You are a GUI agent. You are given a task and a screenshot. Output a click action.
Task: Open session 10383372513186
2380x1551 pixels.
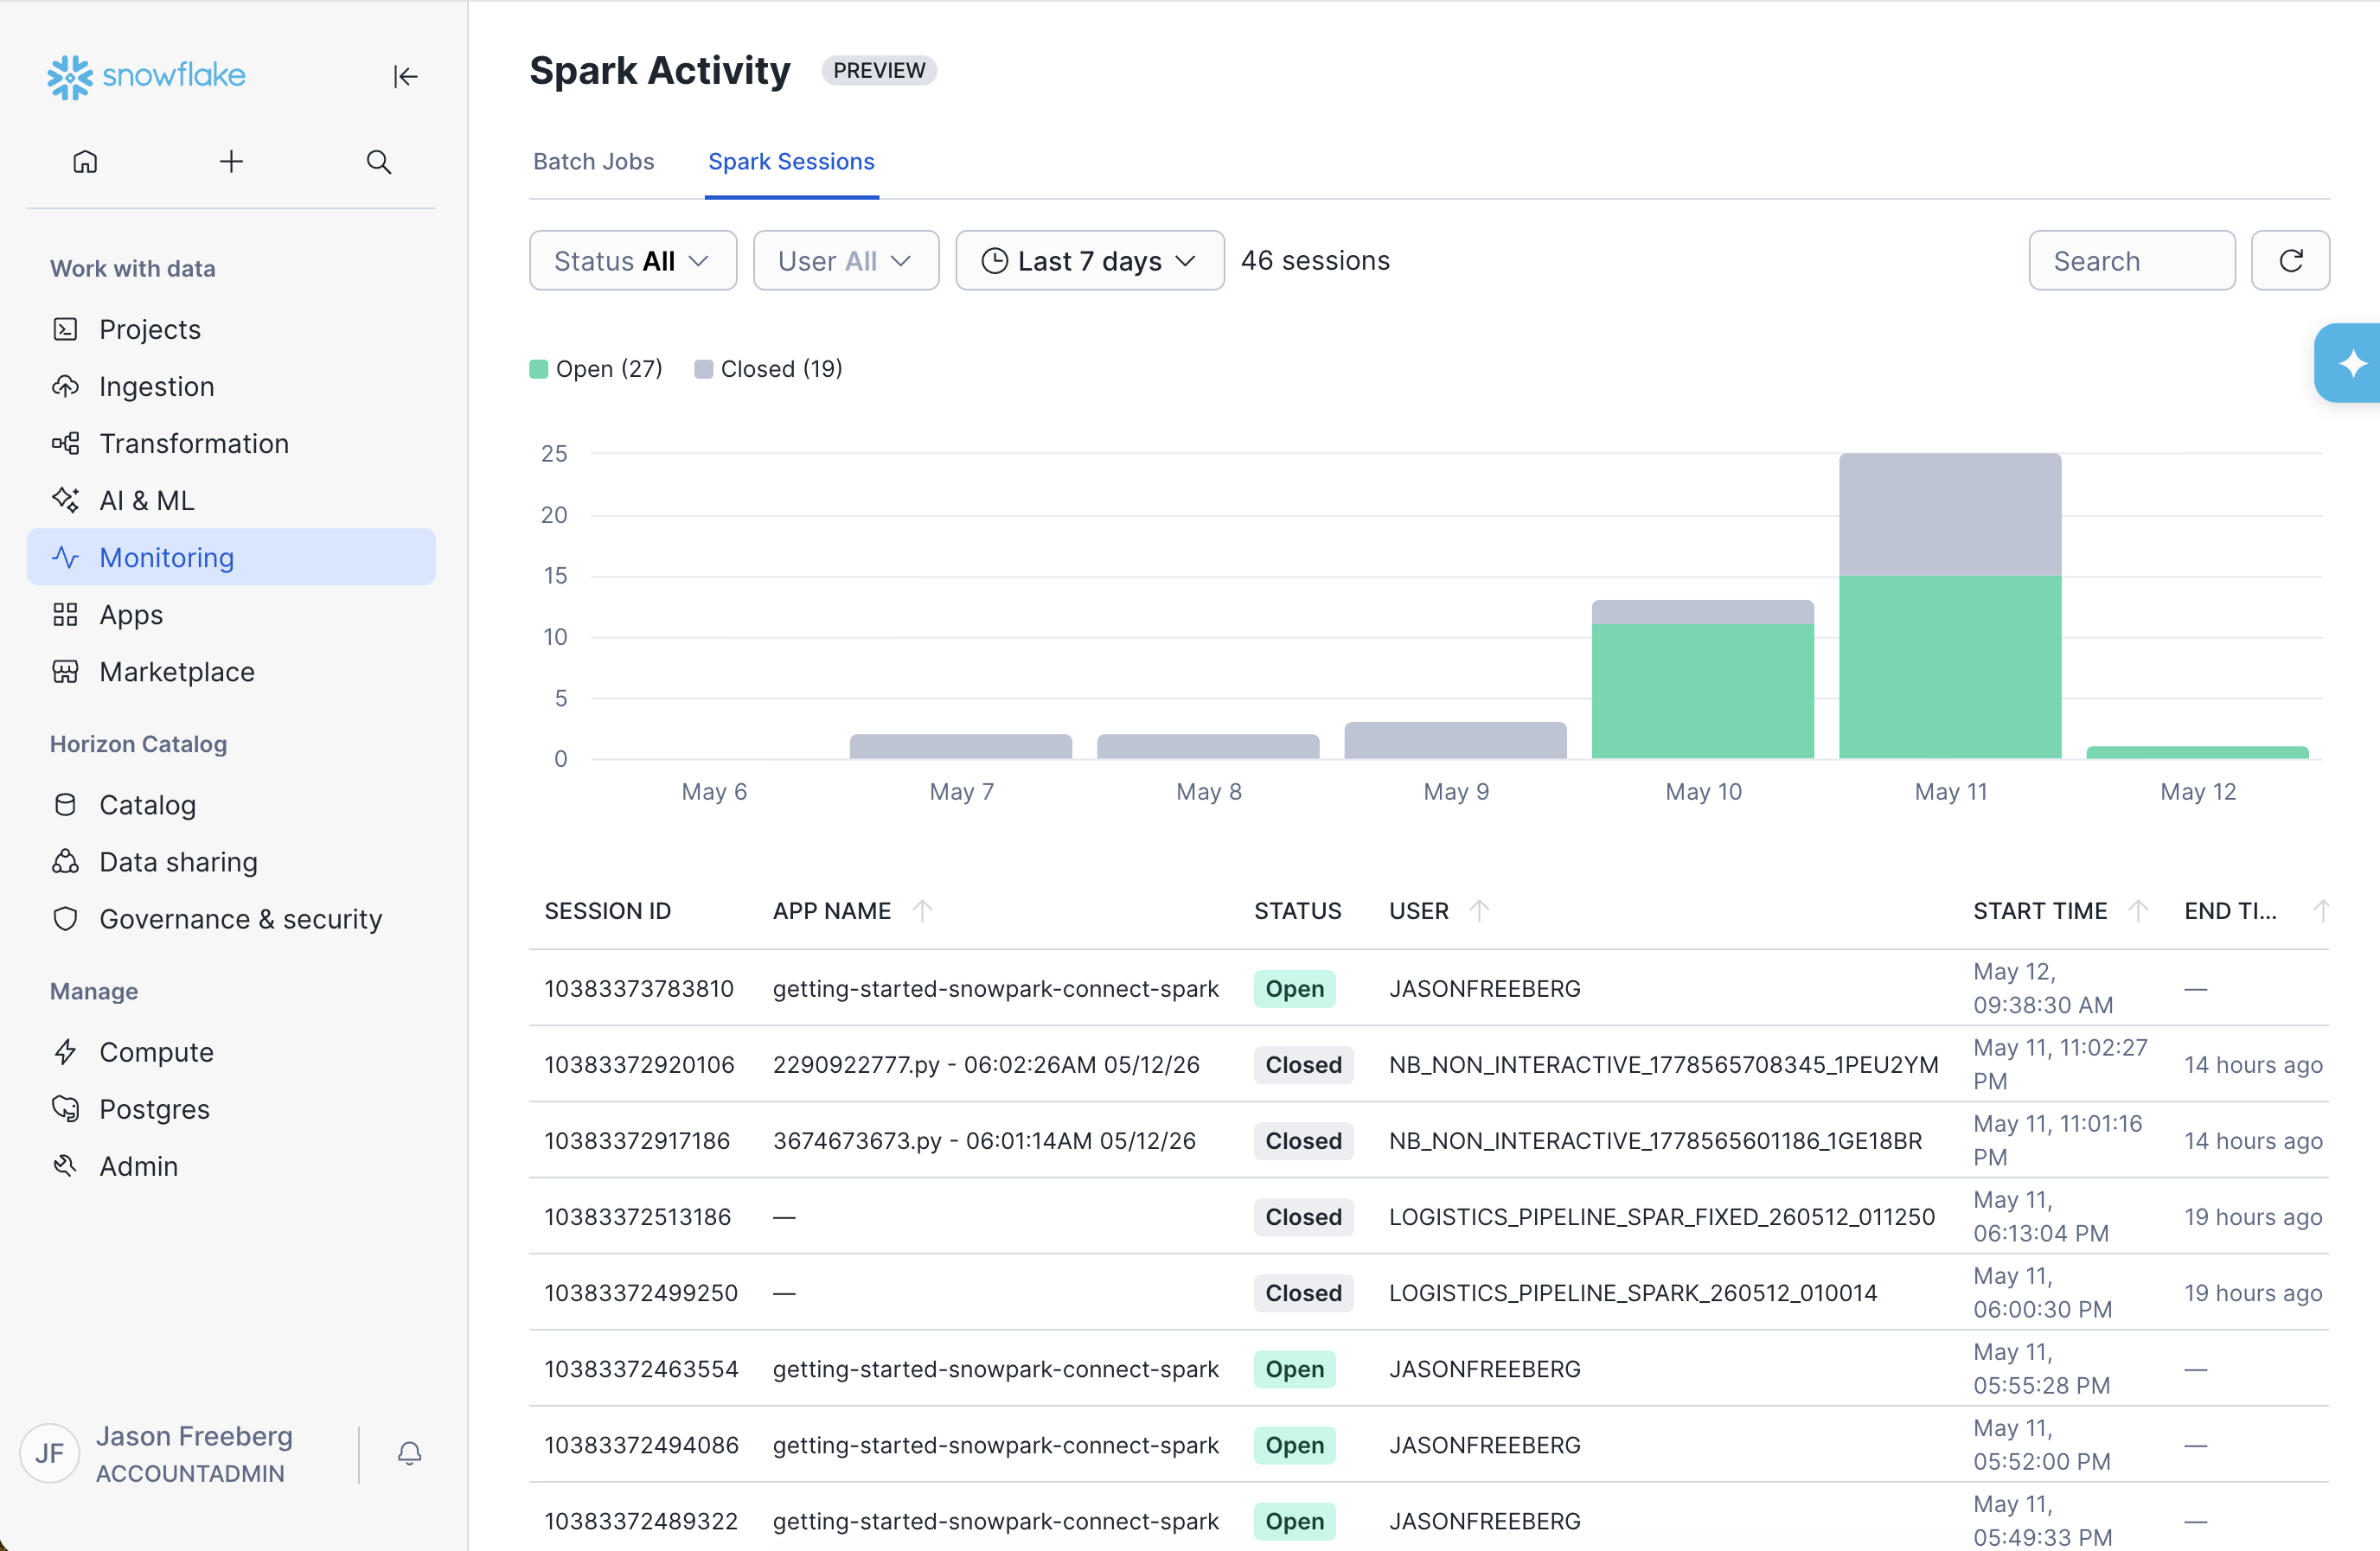(x=637, y=1216)
